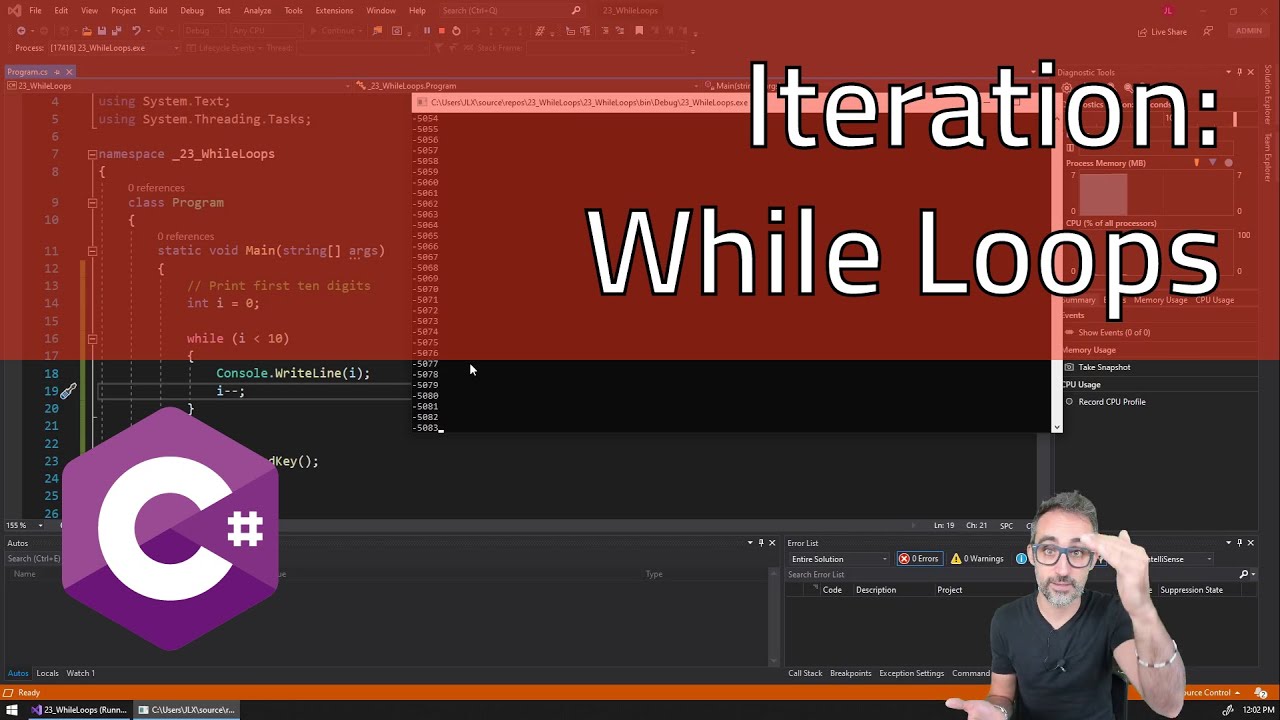Pin the Error List panel
The image size is (1280, 720).
pos(1239,543)
